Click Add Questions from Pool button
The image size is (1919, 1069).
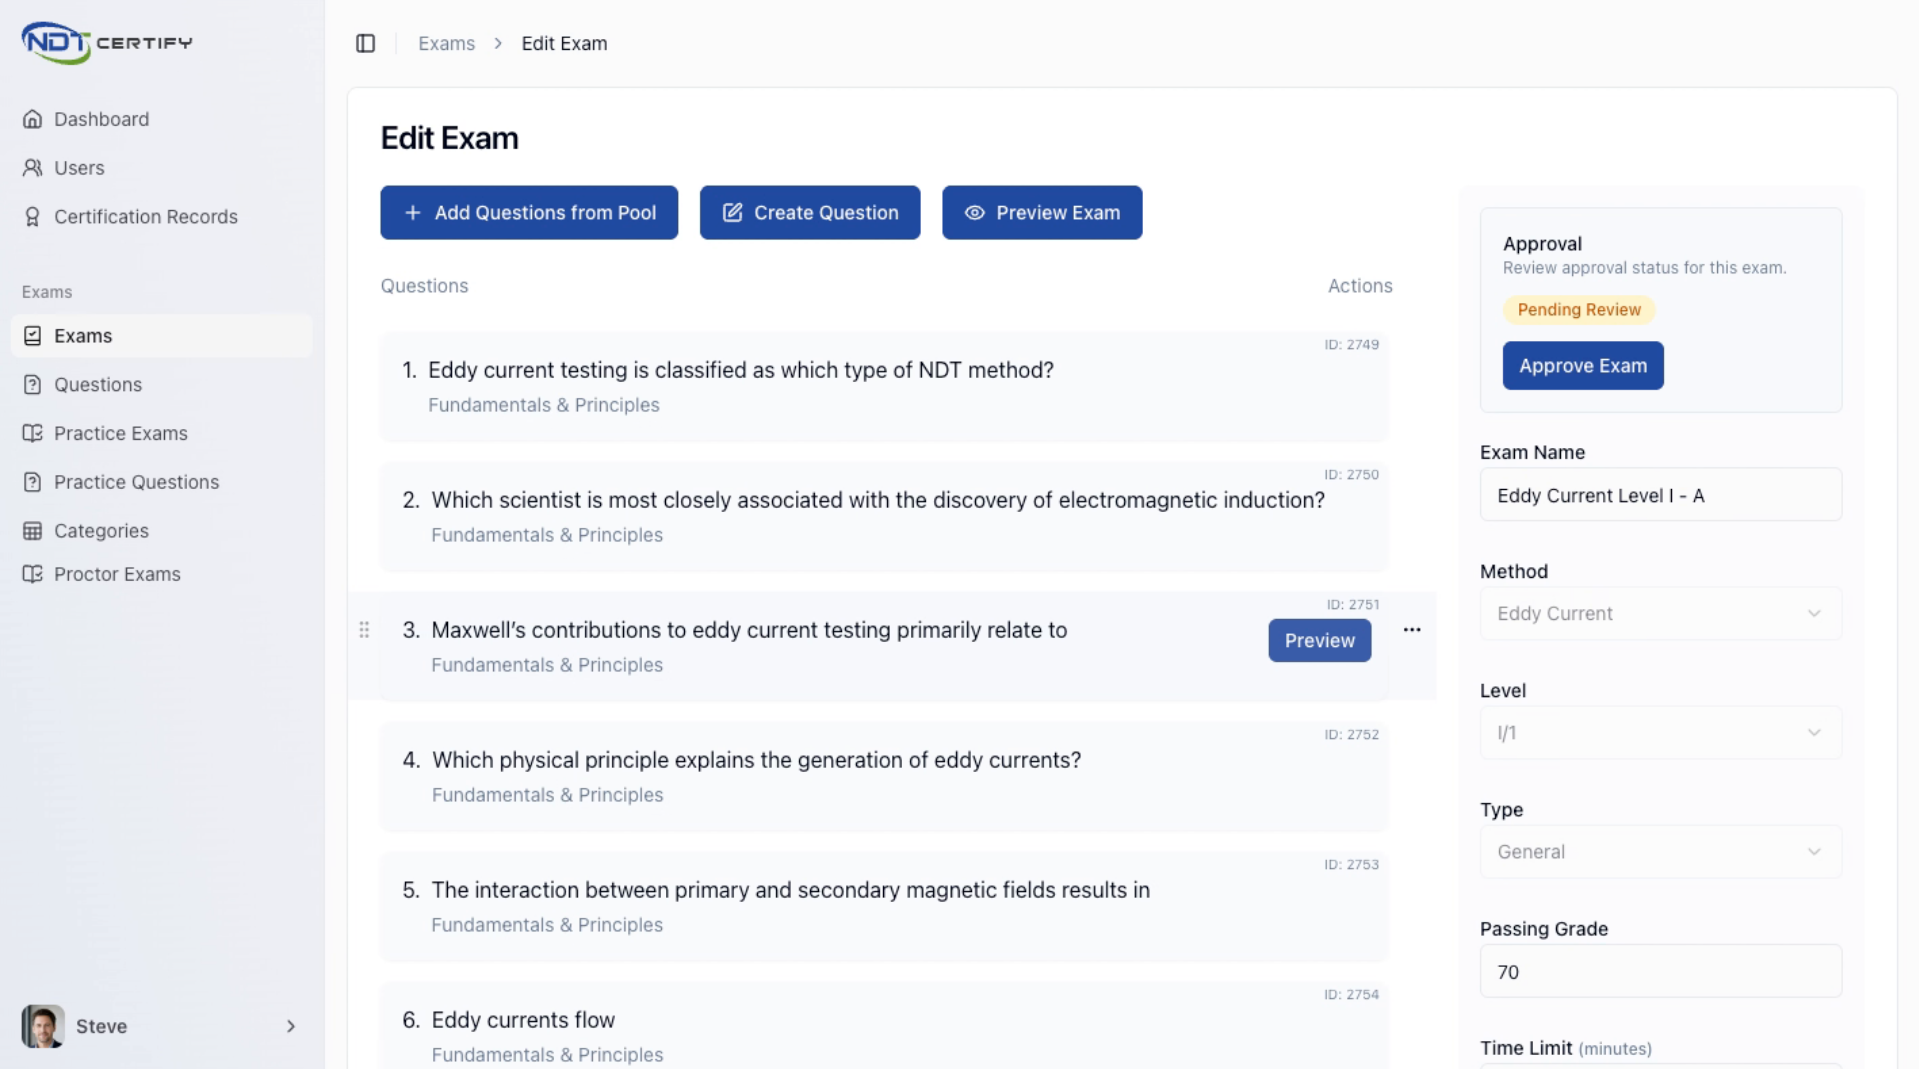[529, 212]
